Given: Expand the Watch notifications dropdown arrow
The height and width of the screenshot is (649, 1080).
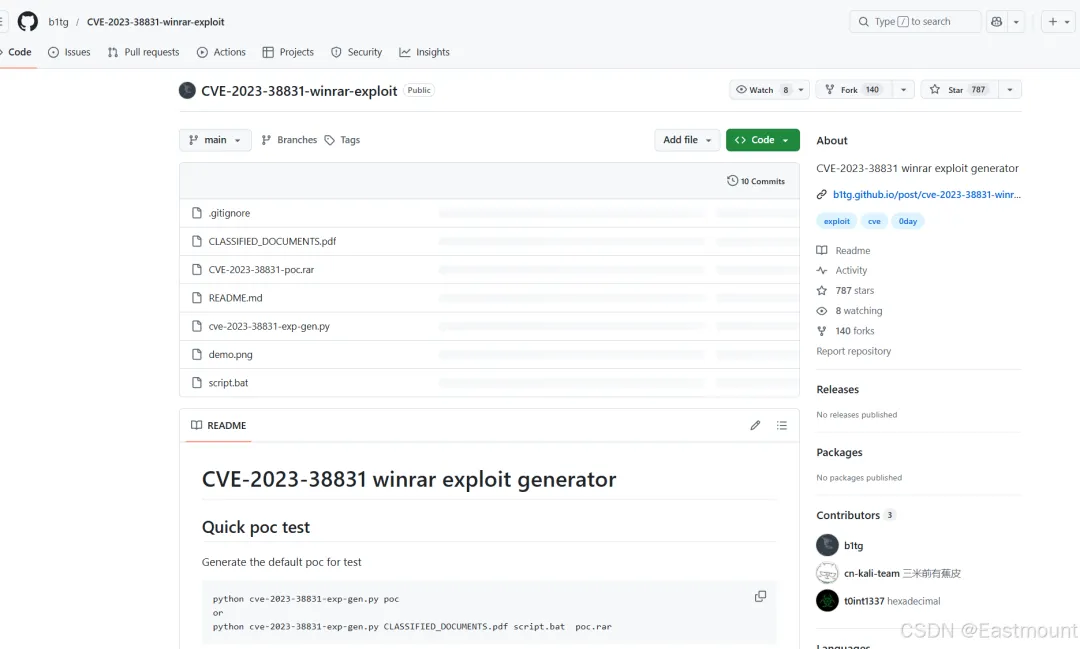Looking at the screenshot, I should pos(801,90).
